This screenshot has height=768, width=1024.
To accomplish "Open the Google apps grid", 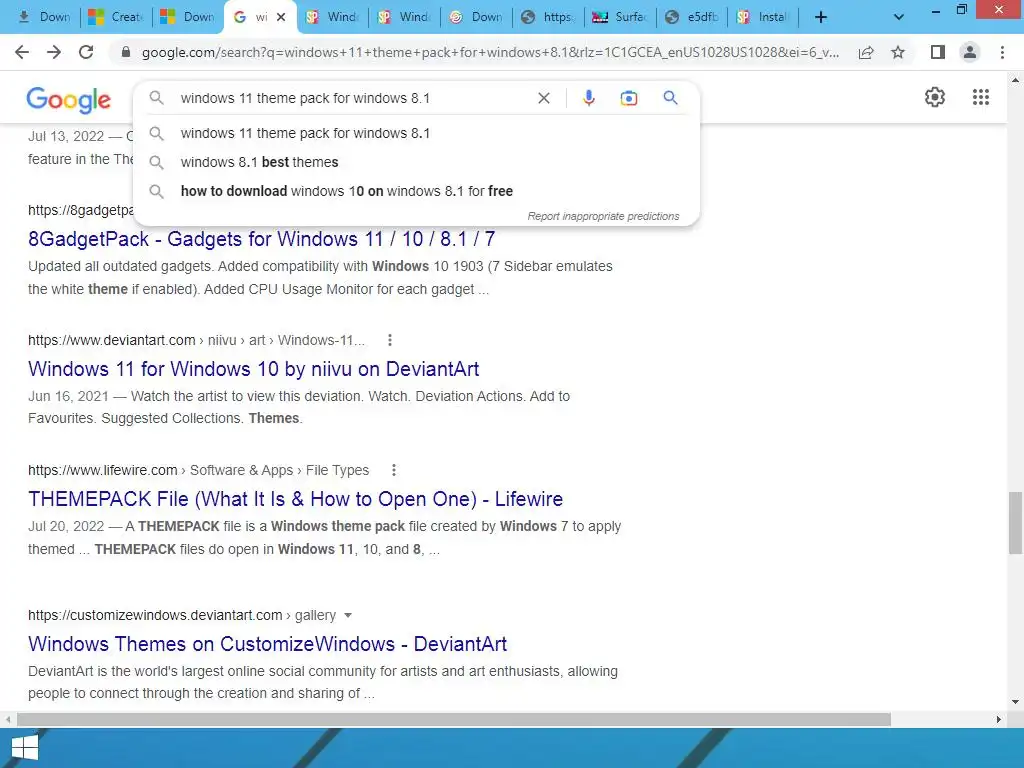I will coord(980,97).
